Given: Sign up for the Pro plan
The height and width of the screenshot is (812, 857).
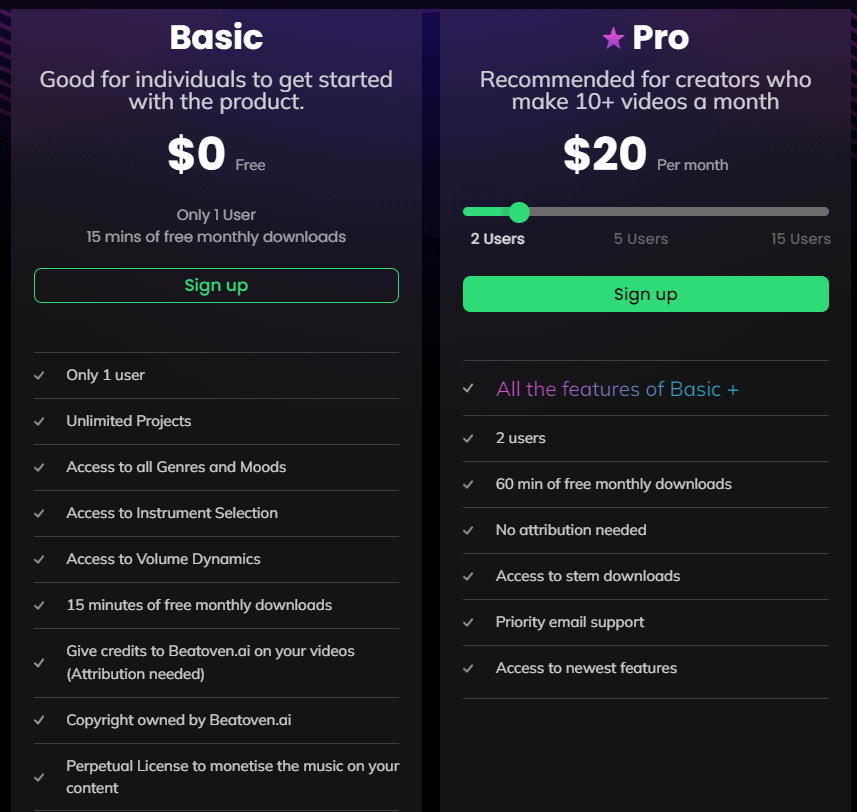Looking at the screenshot, I should tap(645, 294).
